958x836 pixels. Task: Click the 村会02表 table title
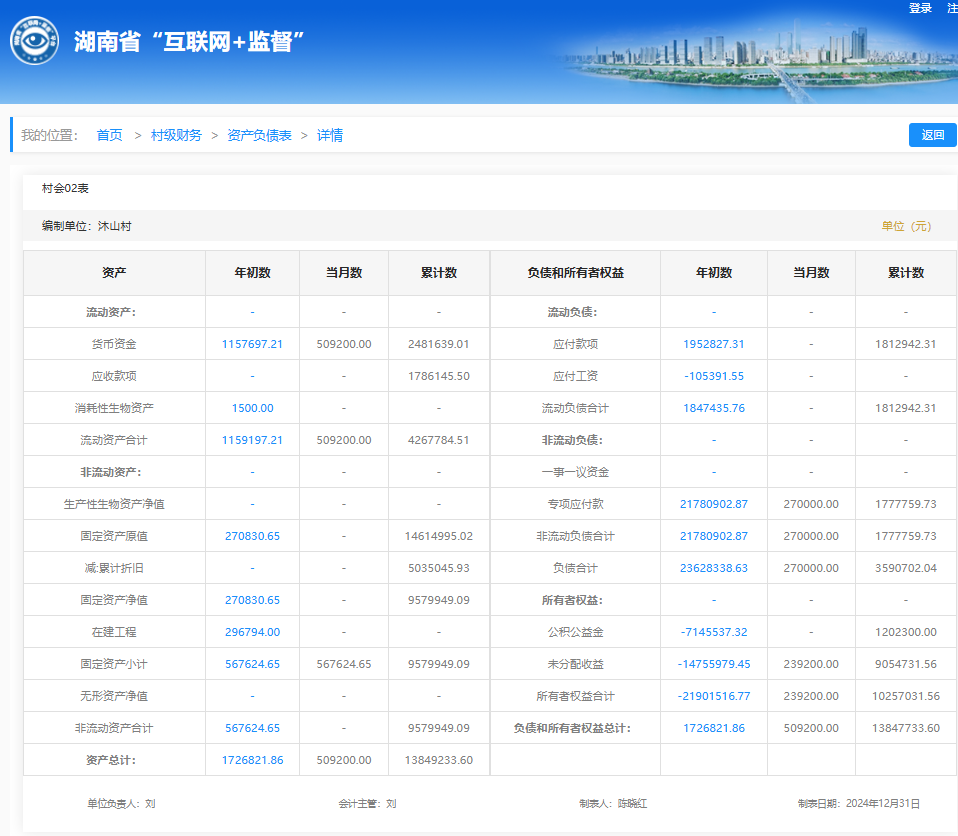pos(65,188)
